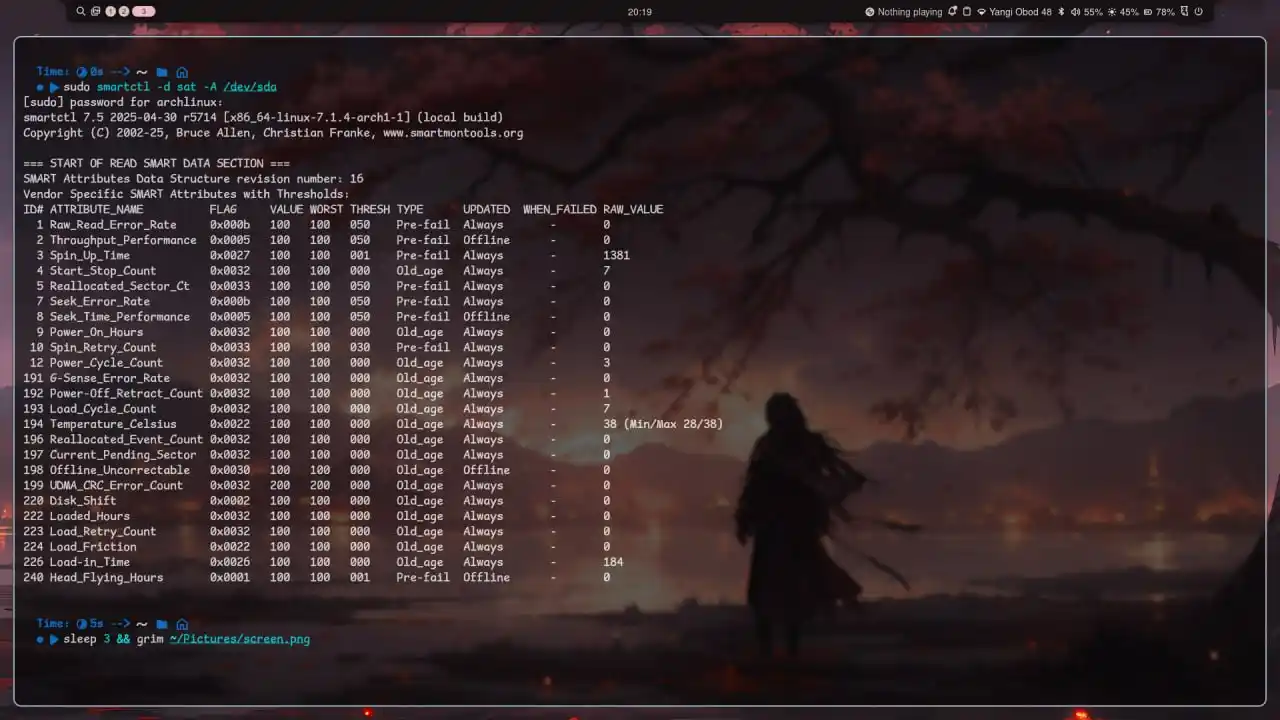Image resolution: width=1280 pixels, height=720 pixels.
Task: Open the window overview icon beside search
Action: point(95,12)
